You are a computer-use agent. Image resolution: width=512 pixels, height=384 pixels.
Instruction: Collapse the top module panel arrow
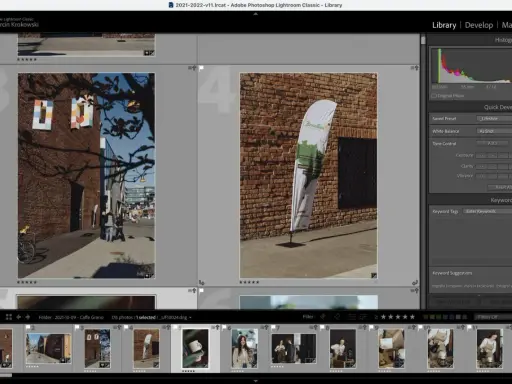(x=256, y=14)
